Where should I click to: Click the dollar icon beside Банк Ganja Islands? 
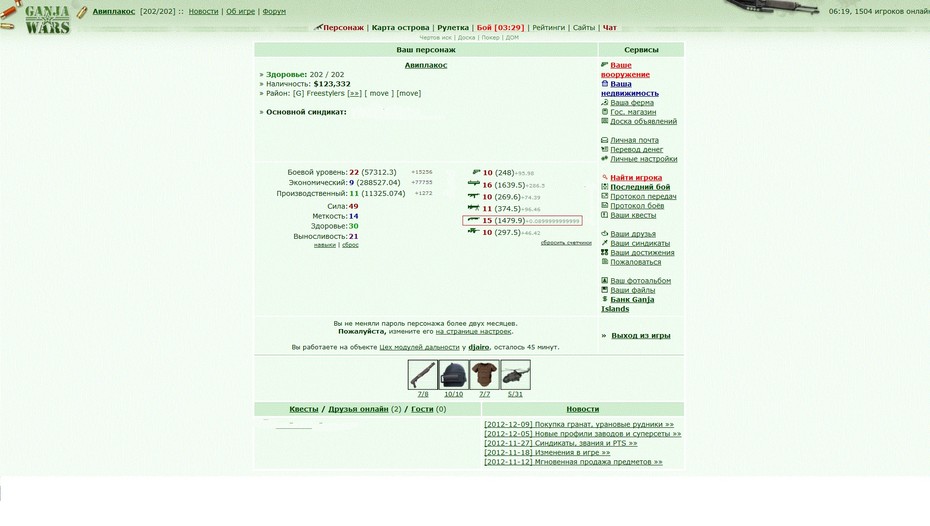604,299
